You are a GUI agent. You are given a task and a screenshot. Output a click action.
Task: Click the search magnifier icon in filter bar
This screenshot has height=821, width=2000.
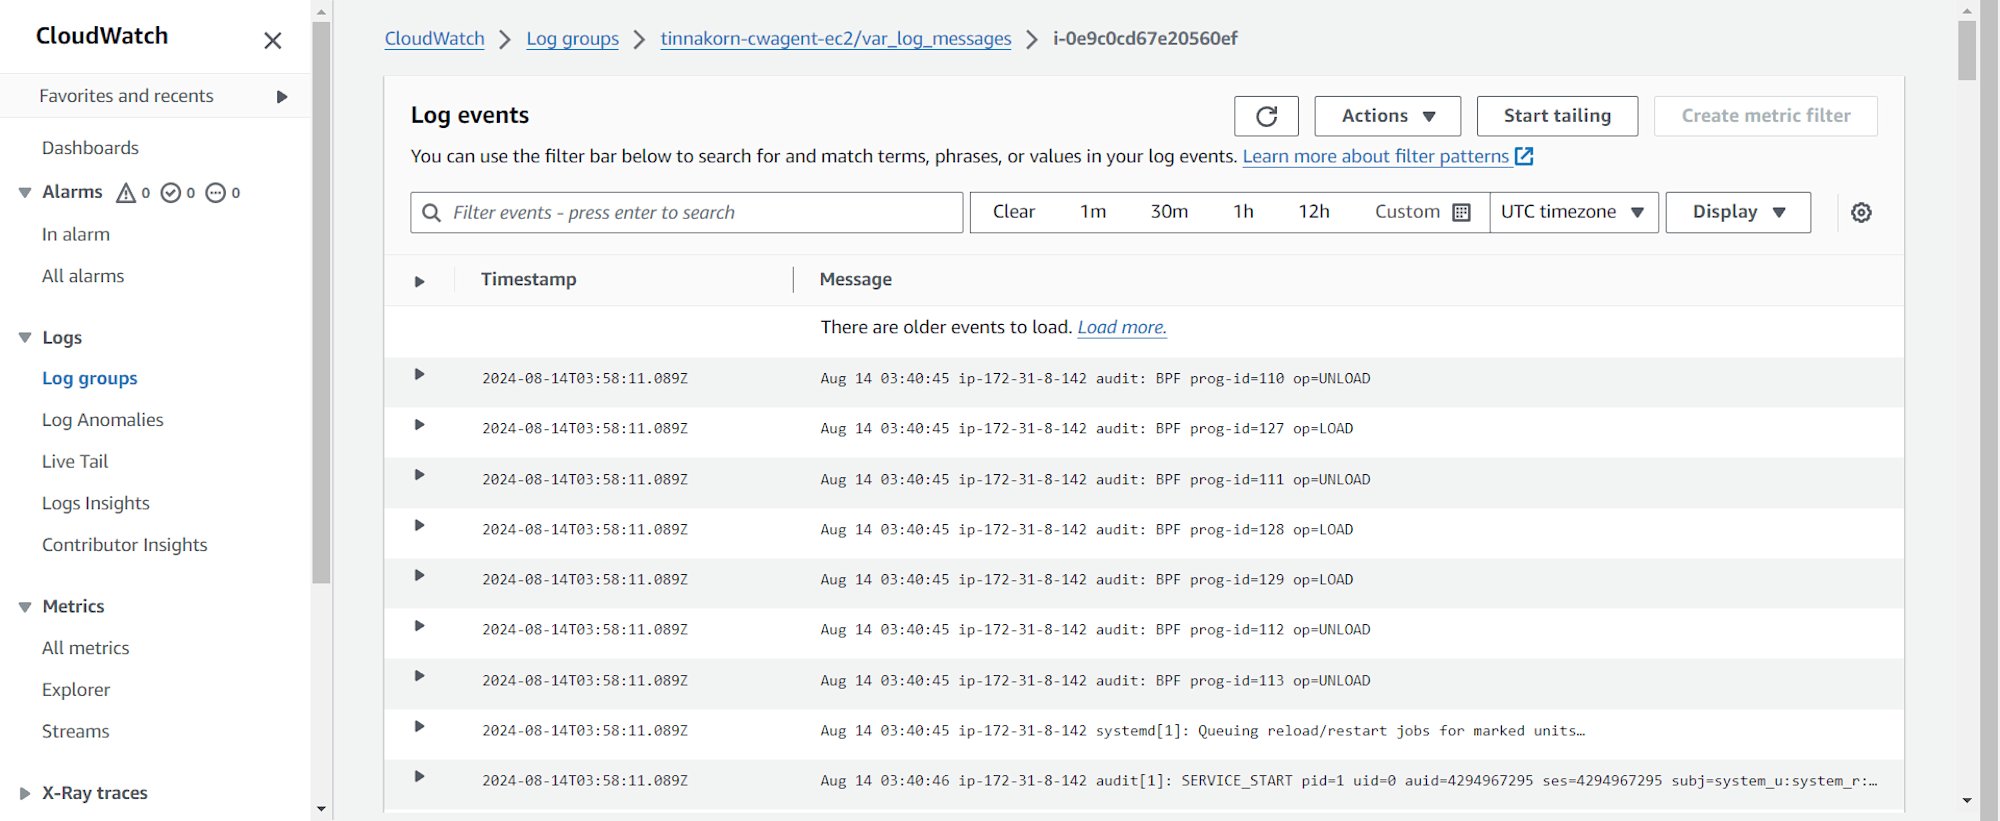[431, 213]
